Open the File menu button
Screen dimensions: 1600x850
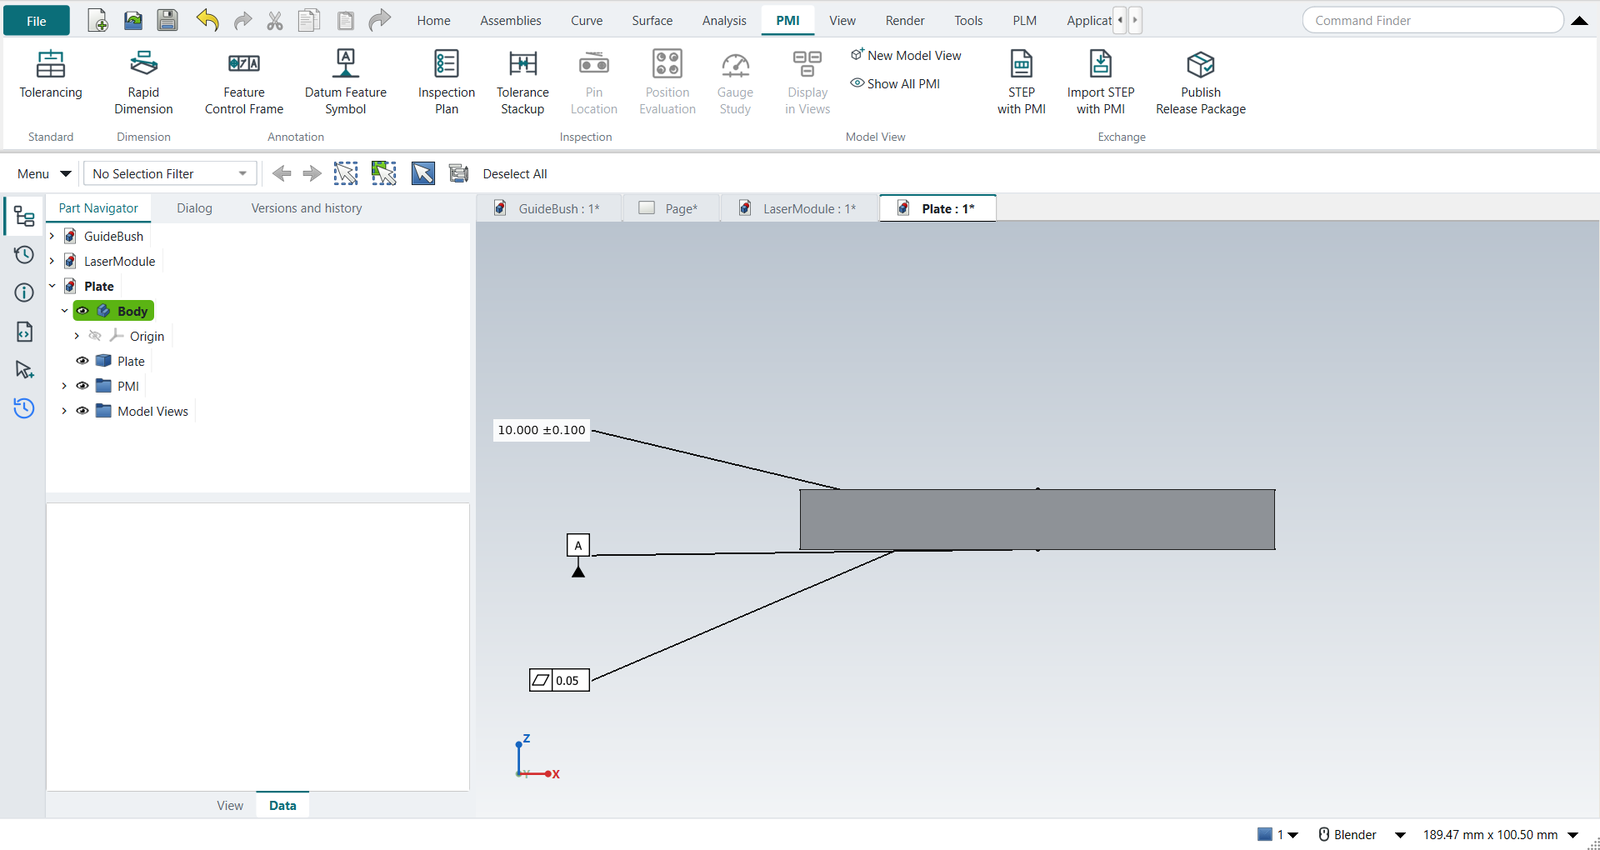point(37,21)
